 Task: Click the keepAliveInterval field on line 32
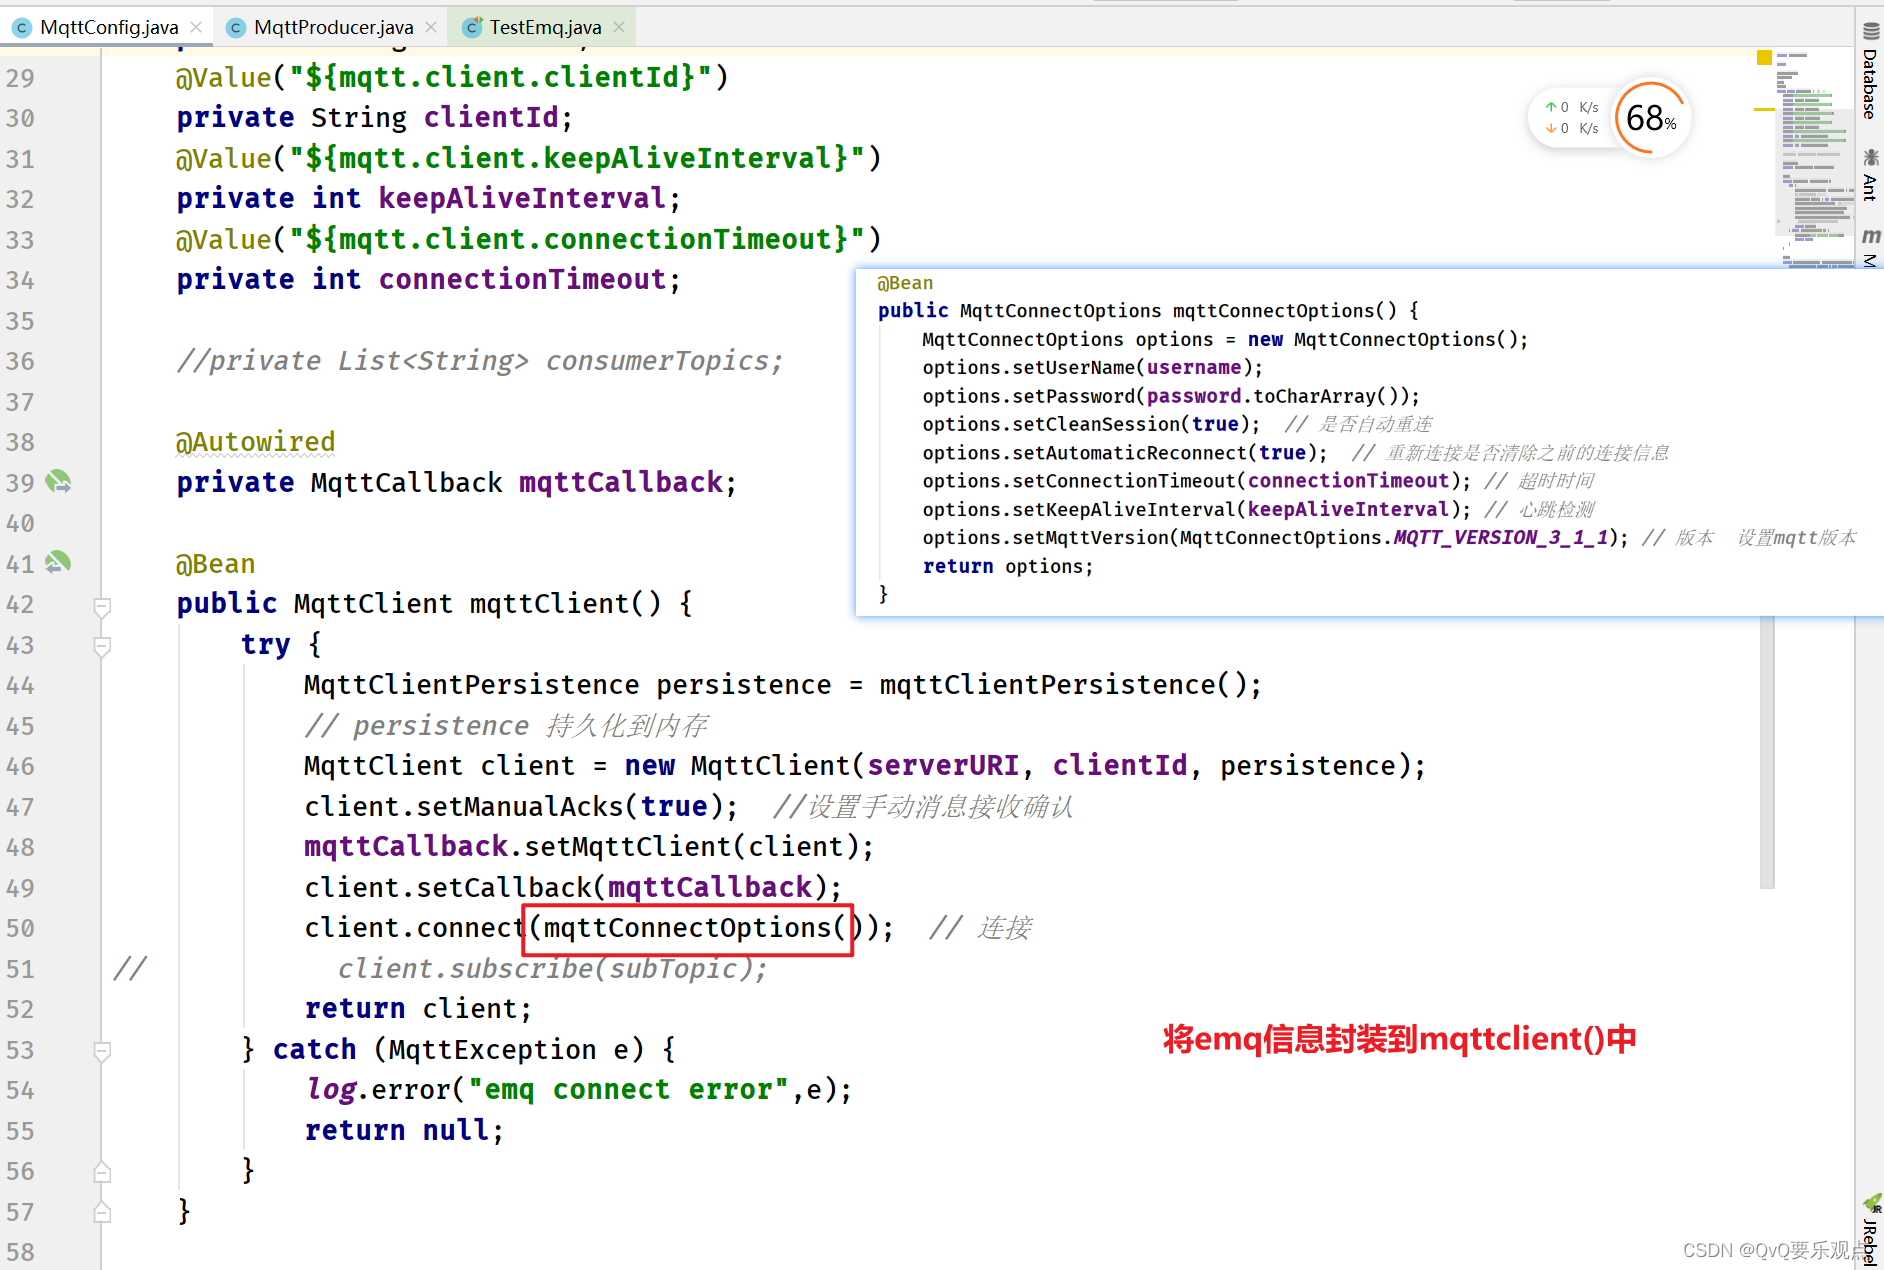click(522, 199)
